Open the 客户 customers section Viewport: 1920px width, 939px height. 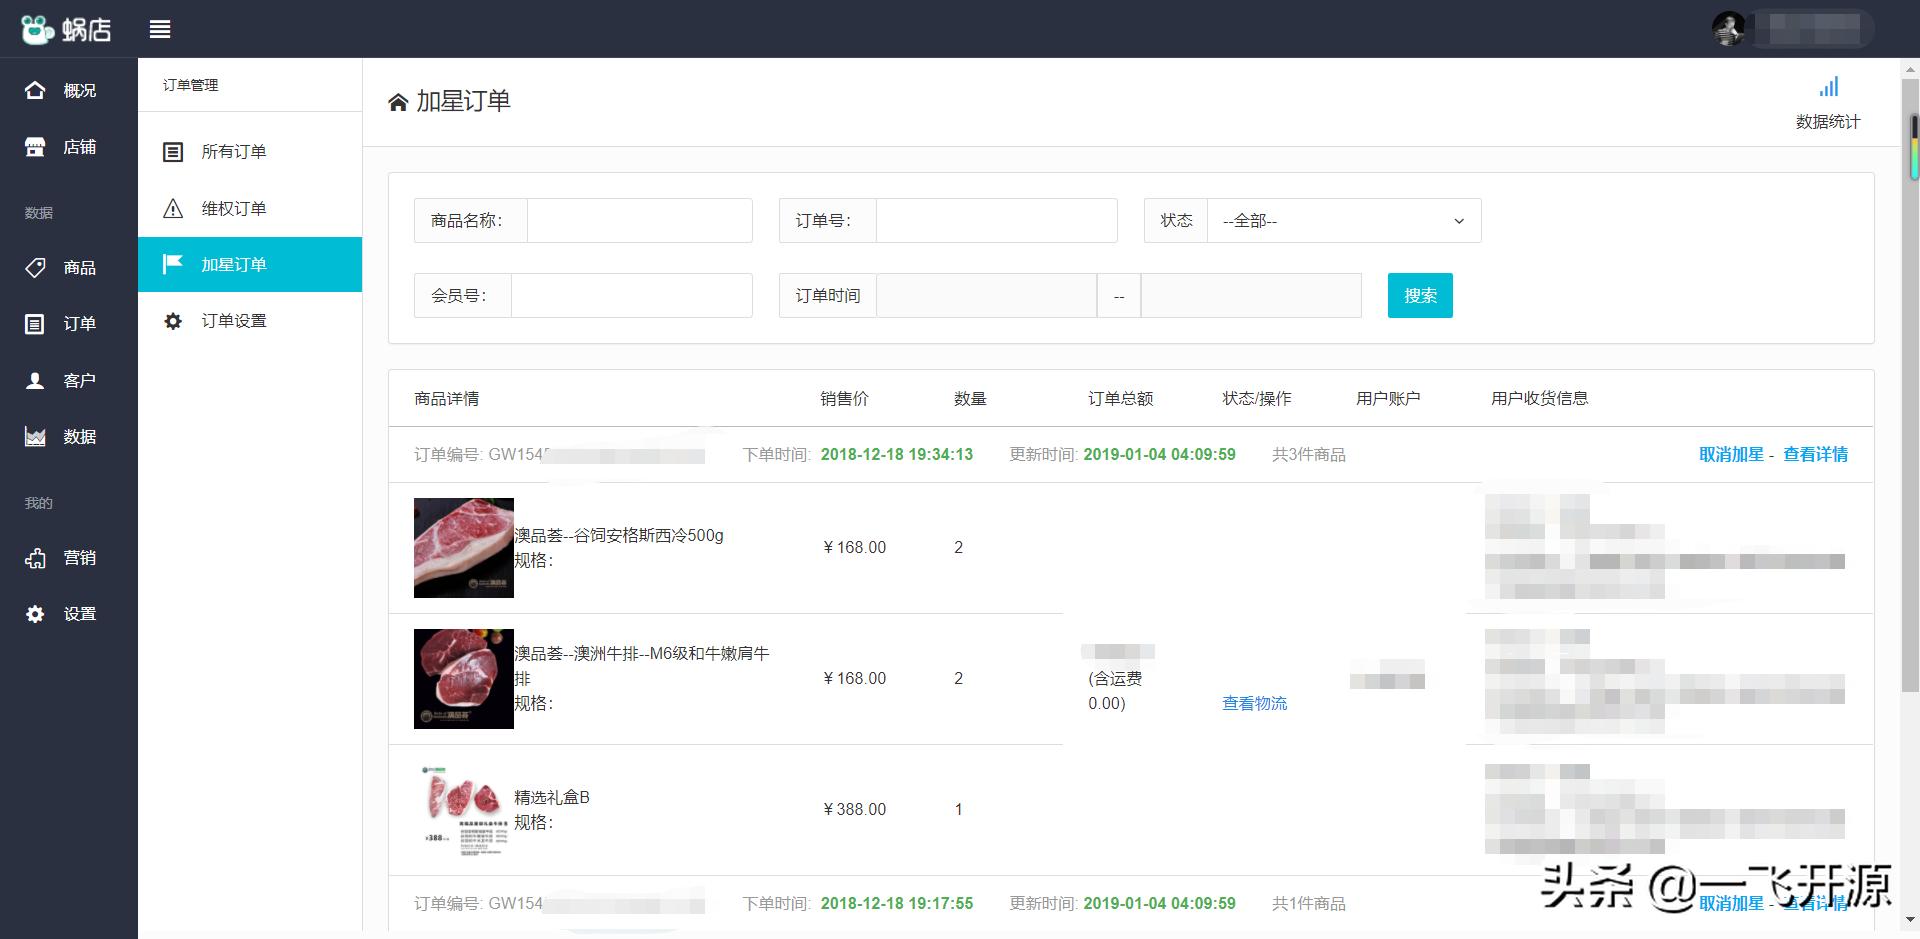point(68,380)
